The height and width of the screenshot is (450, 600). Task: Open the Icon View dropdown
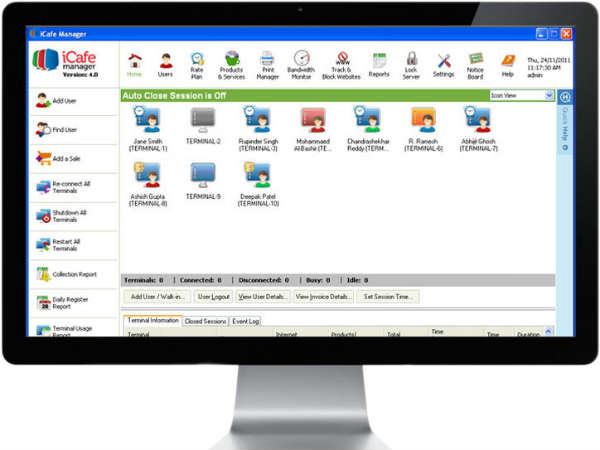(522, 95)
